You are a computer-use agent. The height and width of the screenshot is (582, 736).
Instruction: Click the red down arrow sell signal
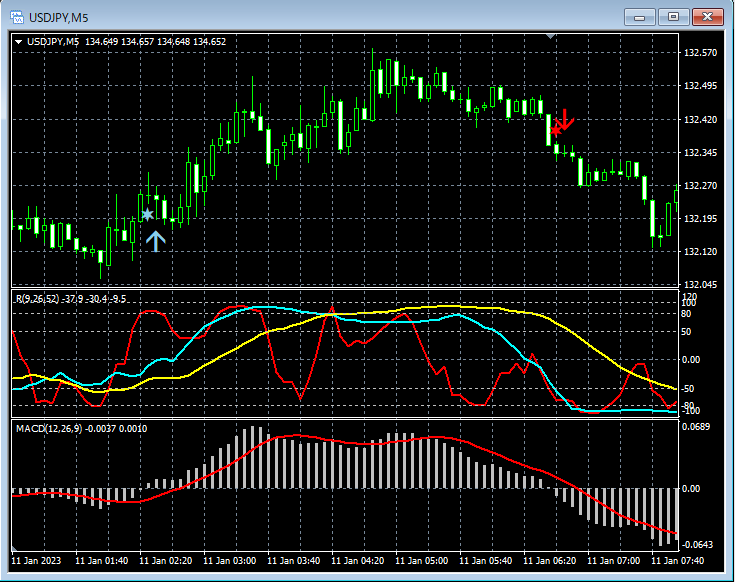point(565,120)
